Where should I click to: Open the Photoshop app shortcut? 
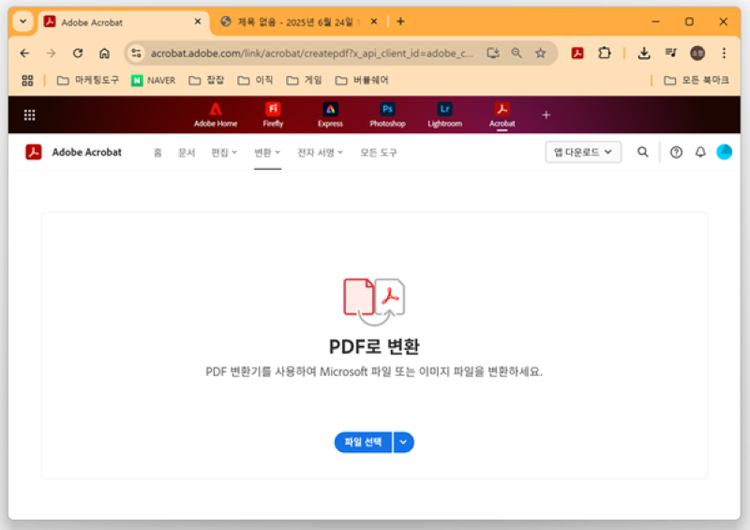point(387,115)
